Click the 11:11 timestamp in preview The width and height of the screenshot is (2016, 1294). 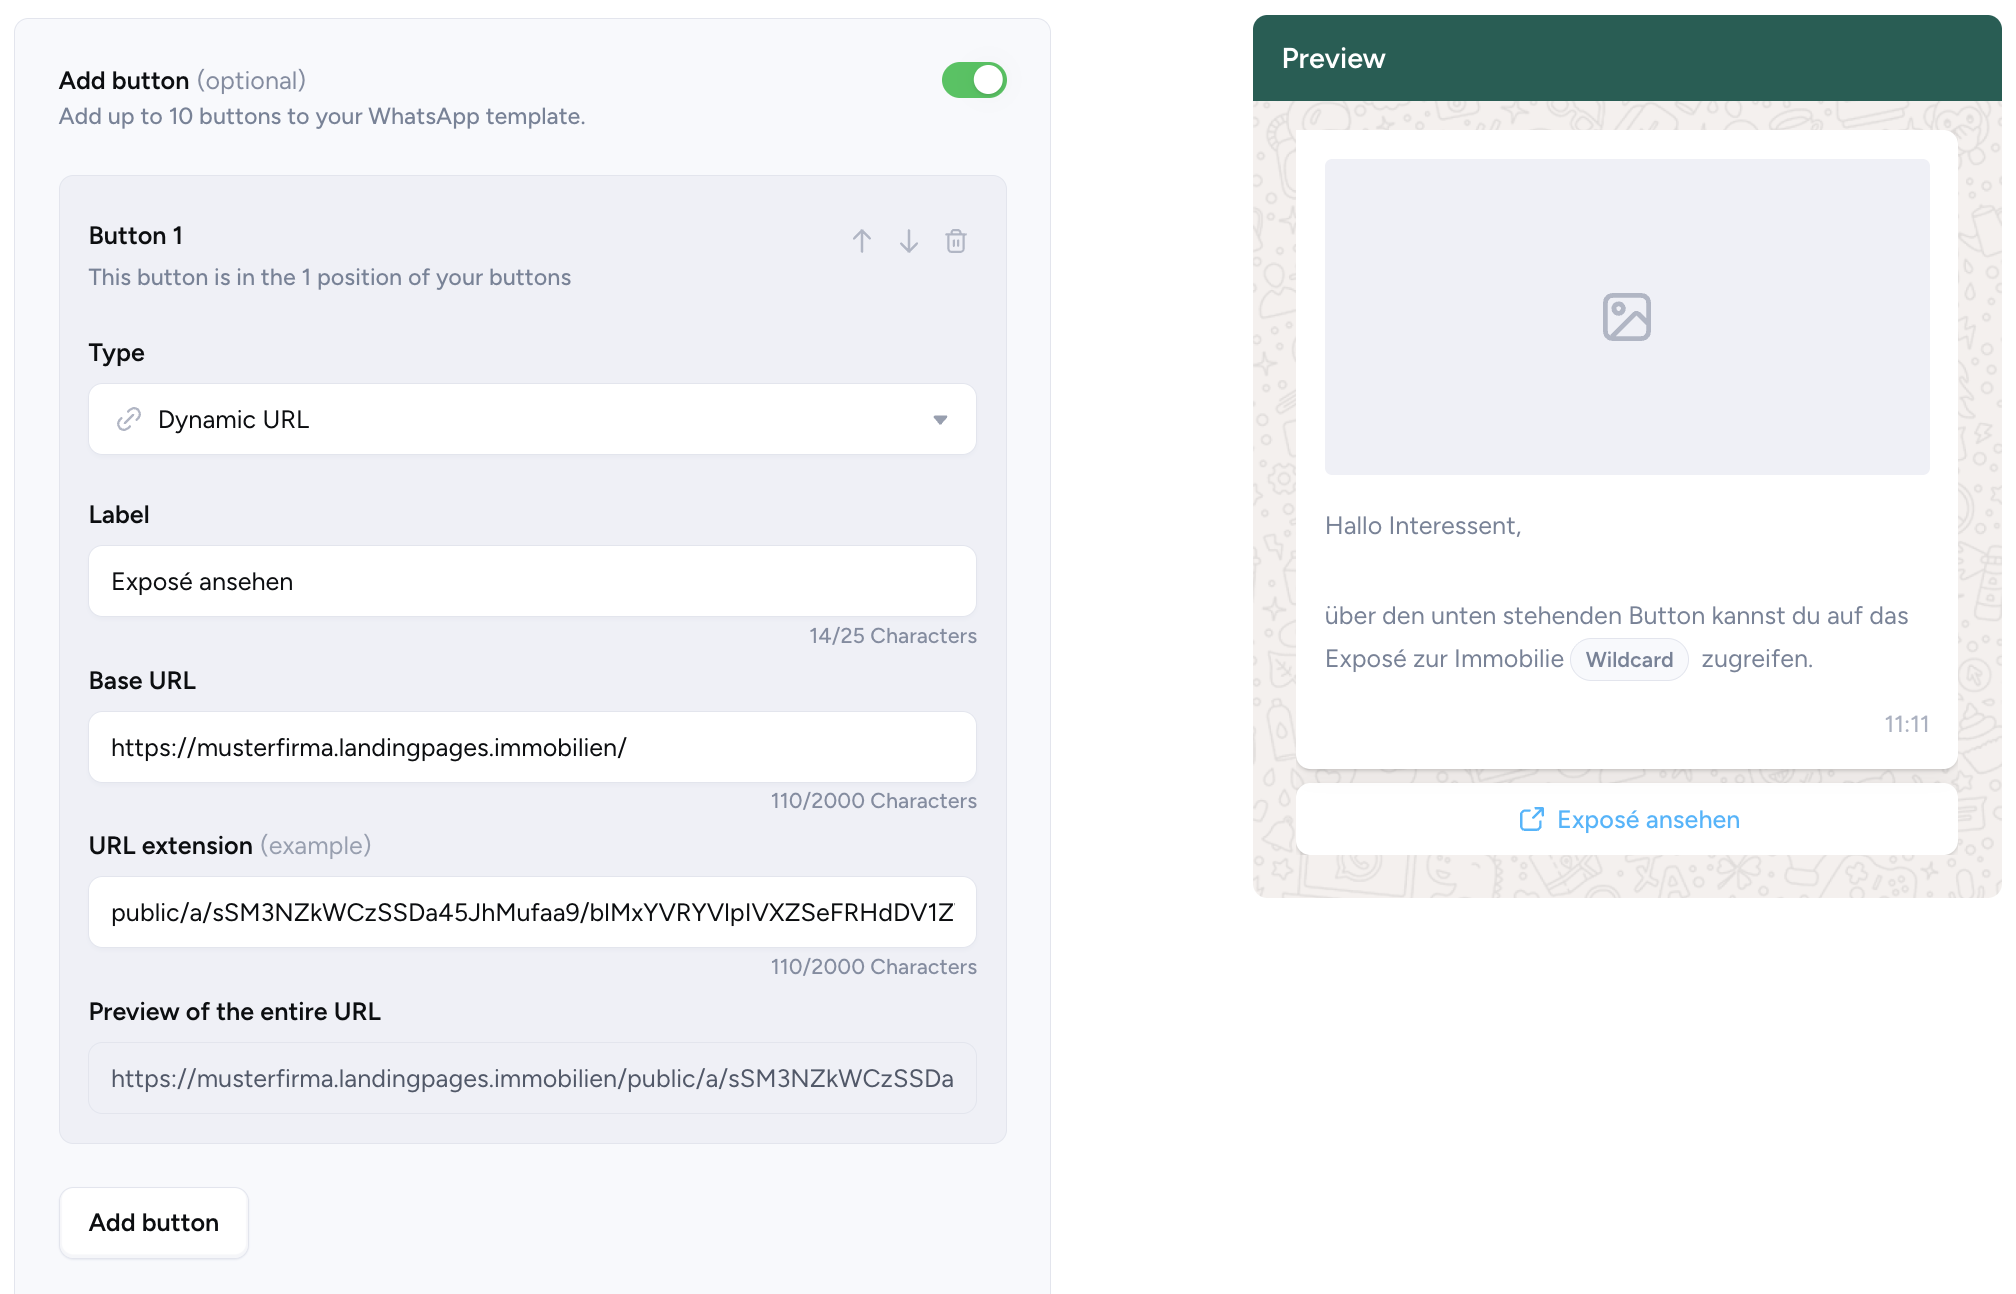click(x=1907, y=724)
